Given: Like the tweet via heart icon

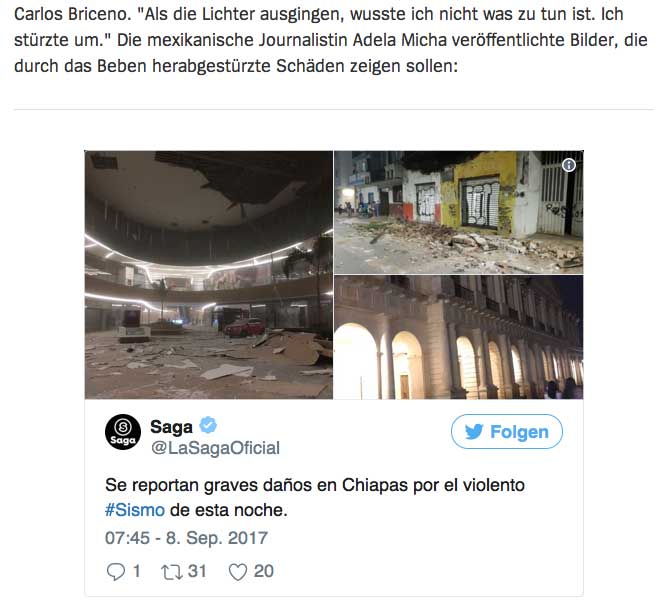Looking at the screenshot, I should tap(238, 572).
